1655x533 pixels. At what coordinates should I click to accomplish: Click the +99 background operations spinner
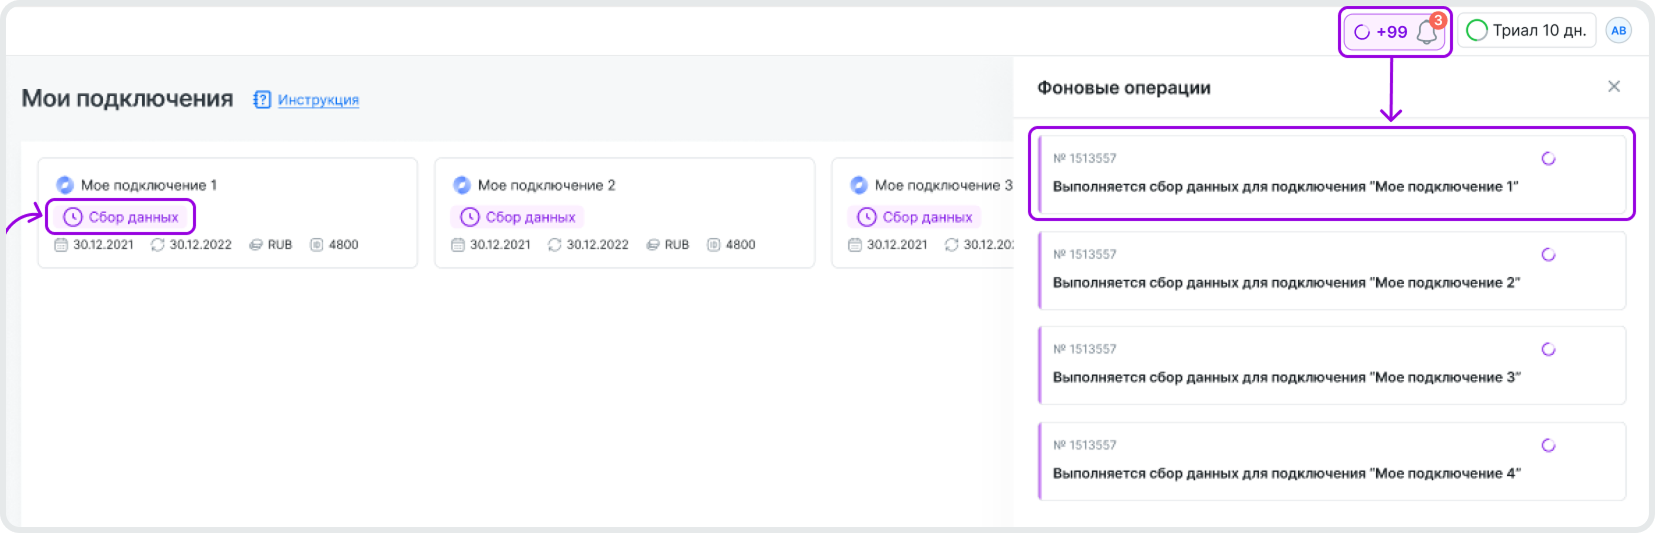(1380, 32)
